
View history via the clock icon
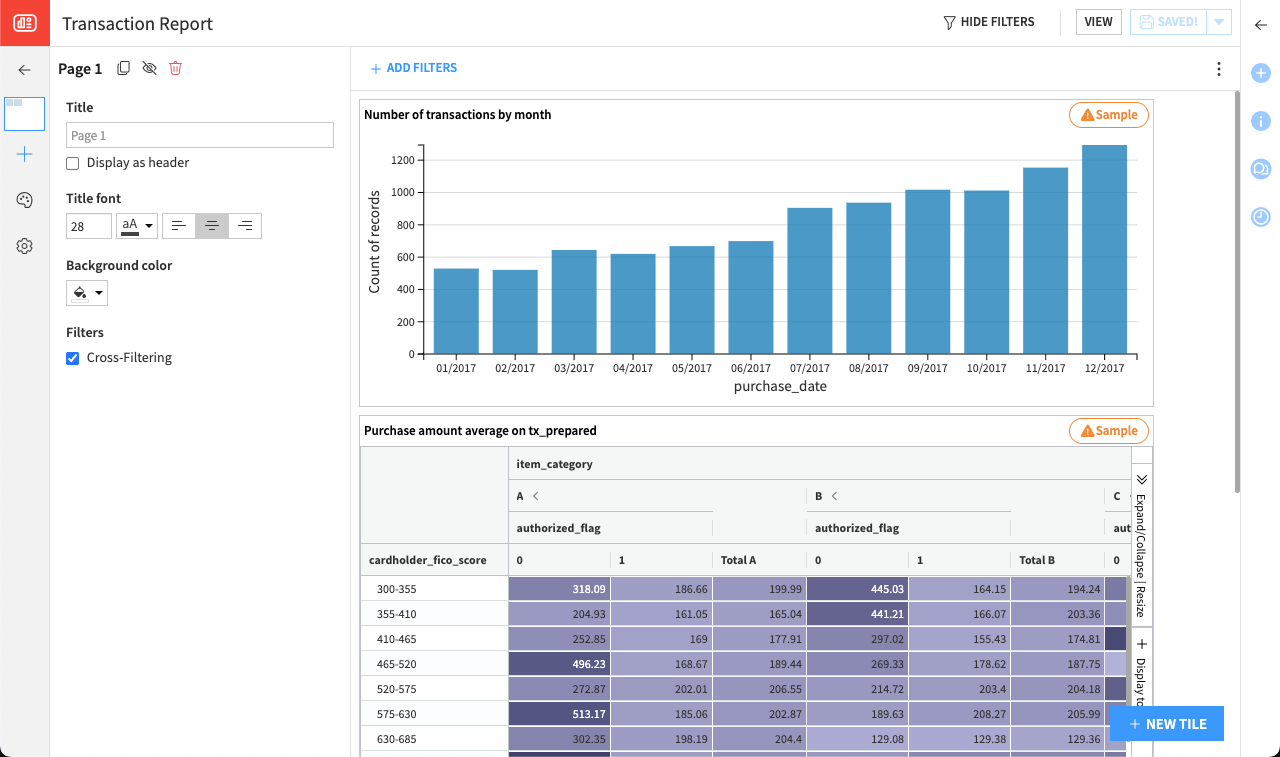tap(1261, 216)
